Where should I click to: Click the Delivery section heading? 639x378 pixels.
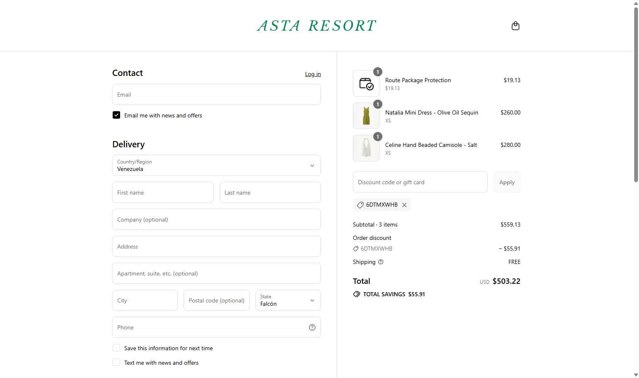tap(128, 144)
